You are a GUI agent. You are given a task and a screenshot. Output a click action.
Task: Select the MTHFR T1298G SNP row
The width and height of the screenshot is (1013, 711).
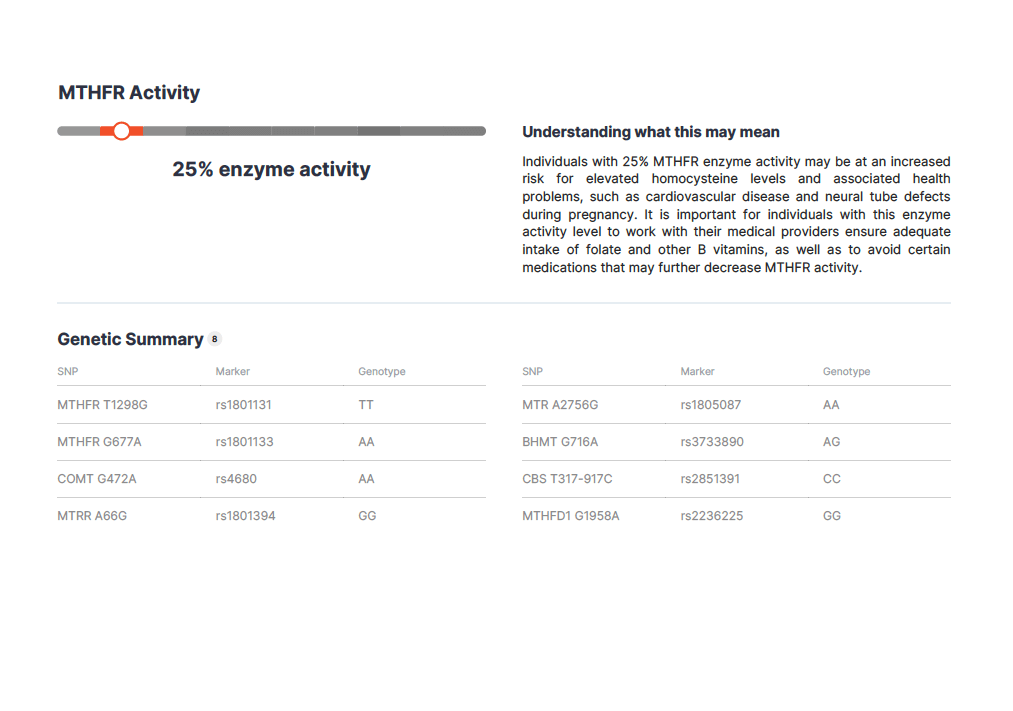(103, 405)
